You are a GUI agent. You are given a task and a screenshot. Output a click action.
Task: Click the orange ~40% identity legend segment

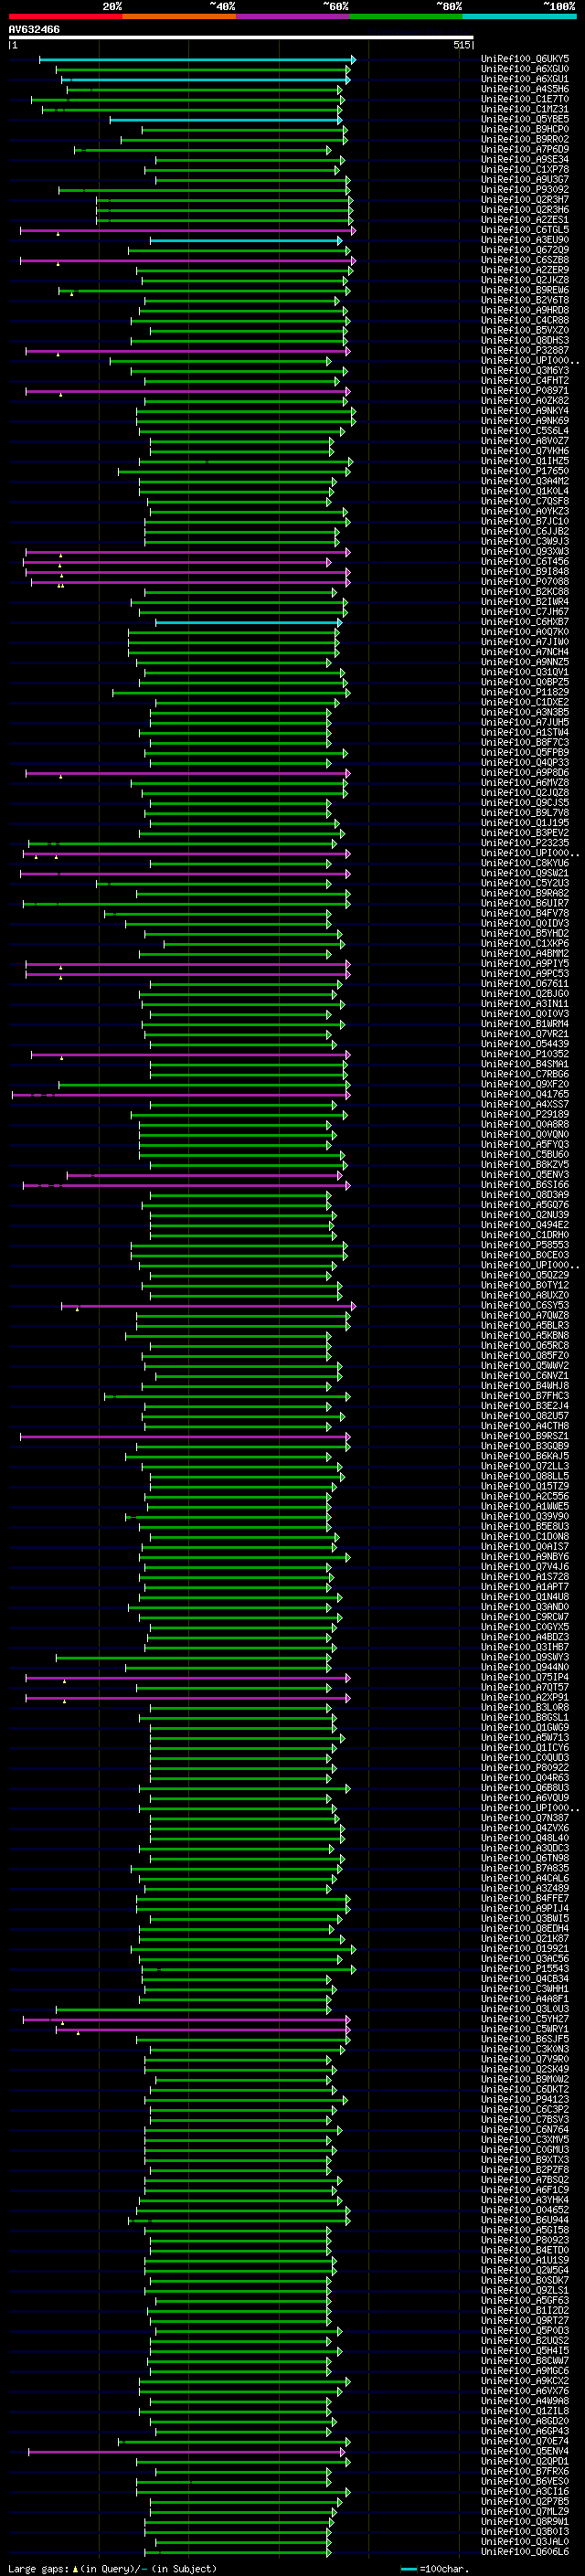(x=179, y=16)
